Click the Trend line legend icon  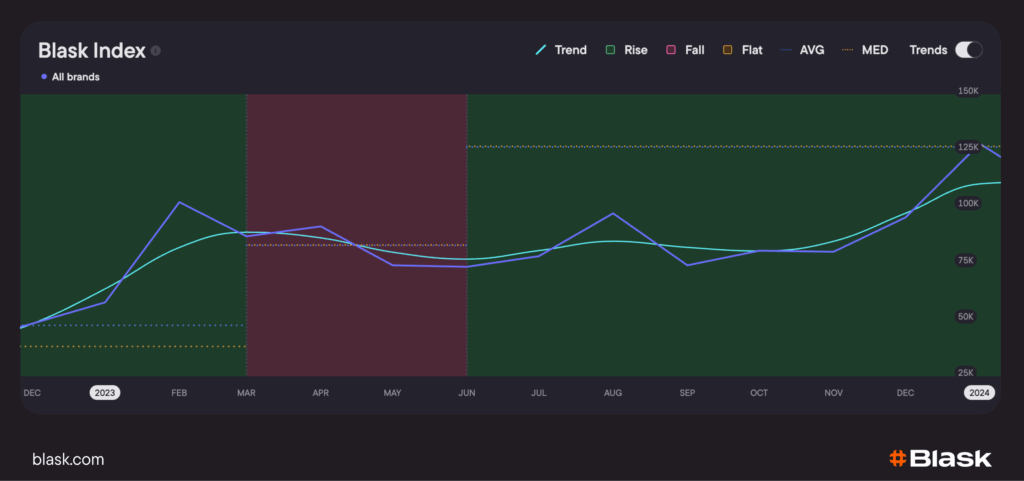542,50
